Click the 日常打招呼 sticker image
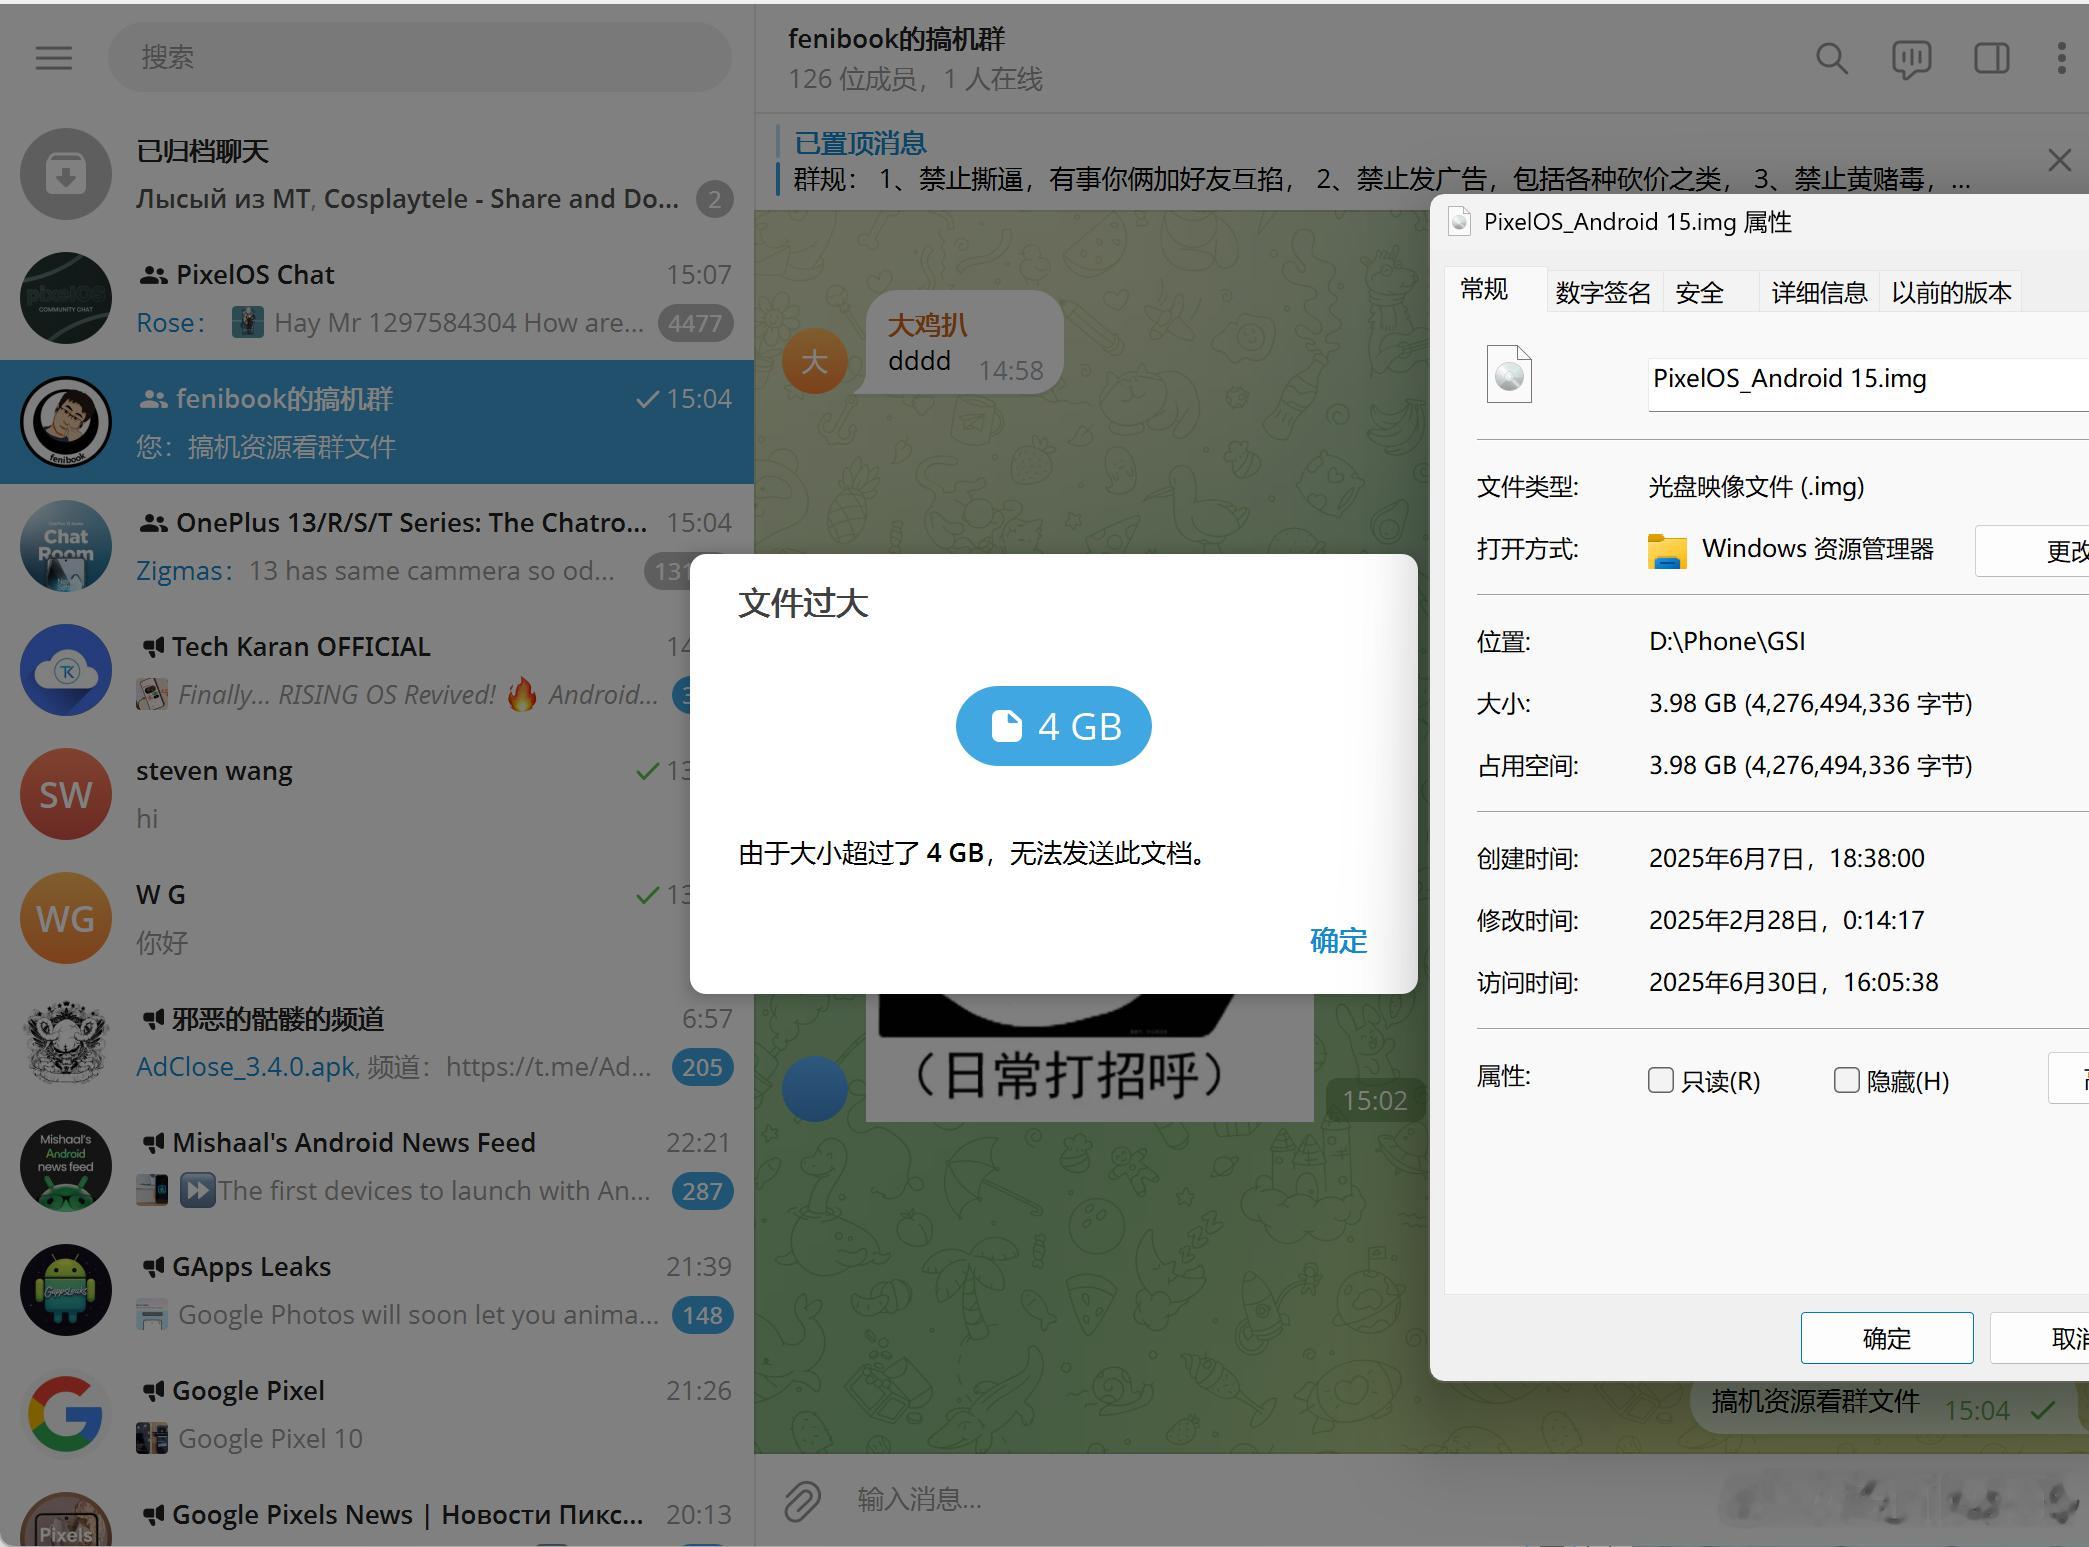The height and width of the screenshot is (1547, 2089). point(1089,1057)
